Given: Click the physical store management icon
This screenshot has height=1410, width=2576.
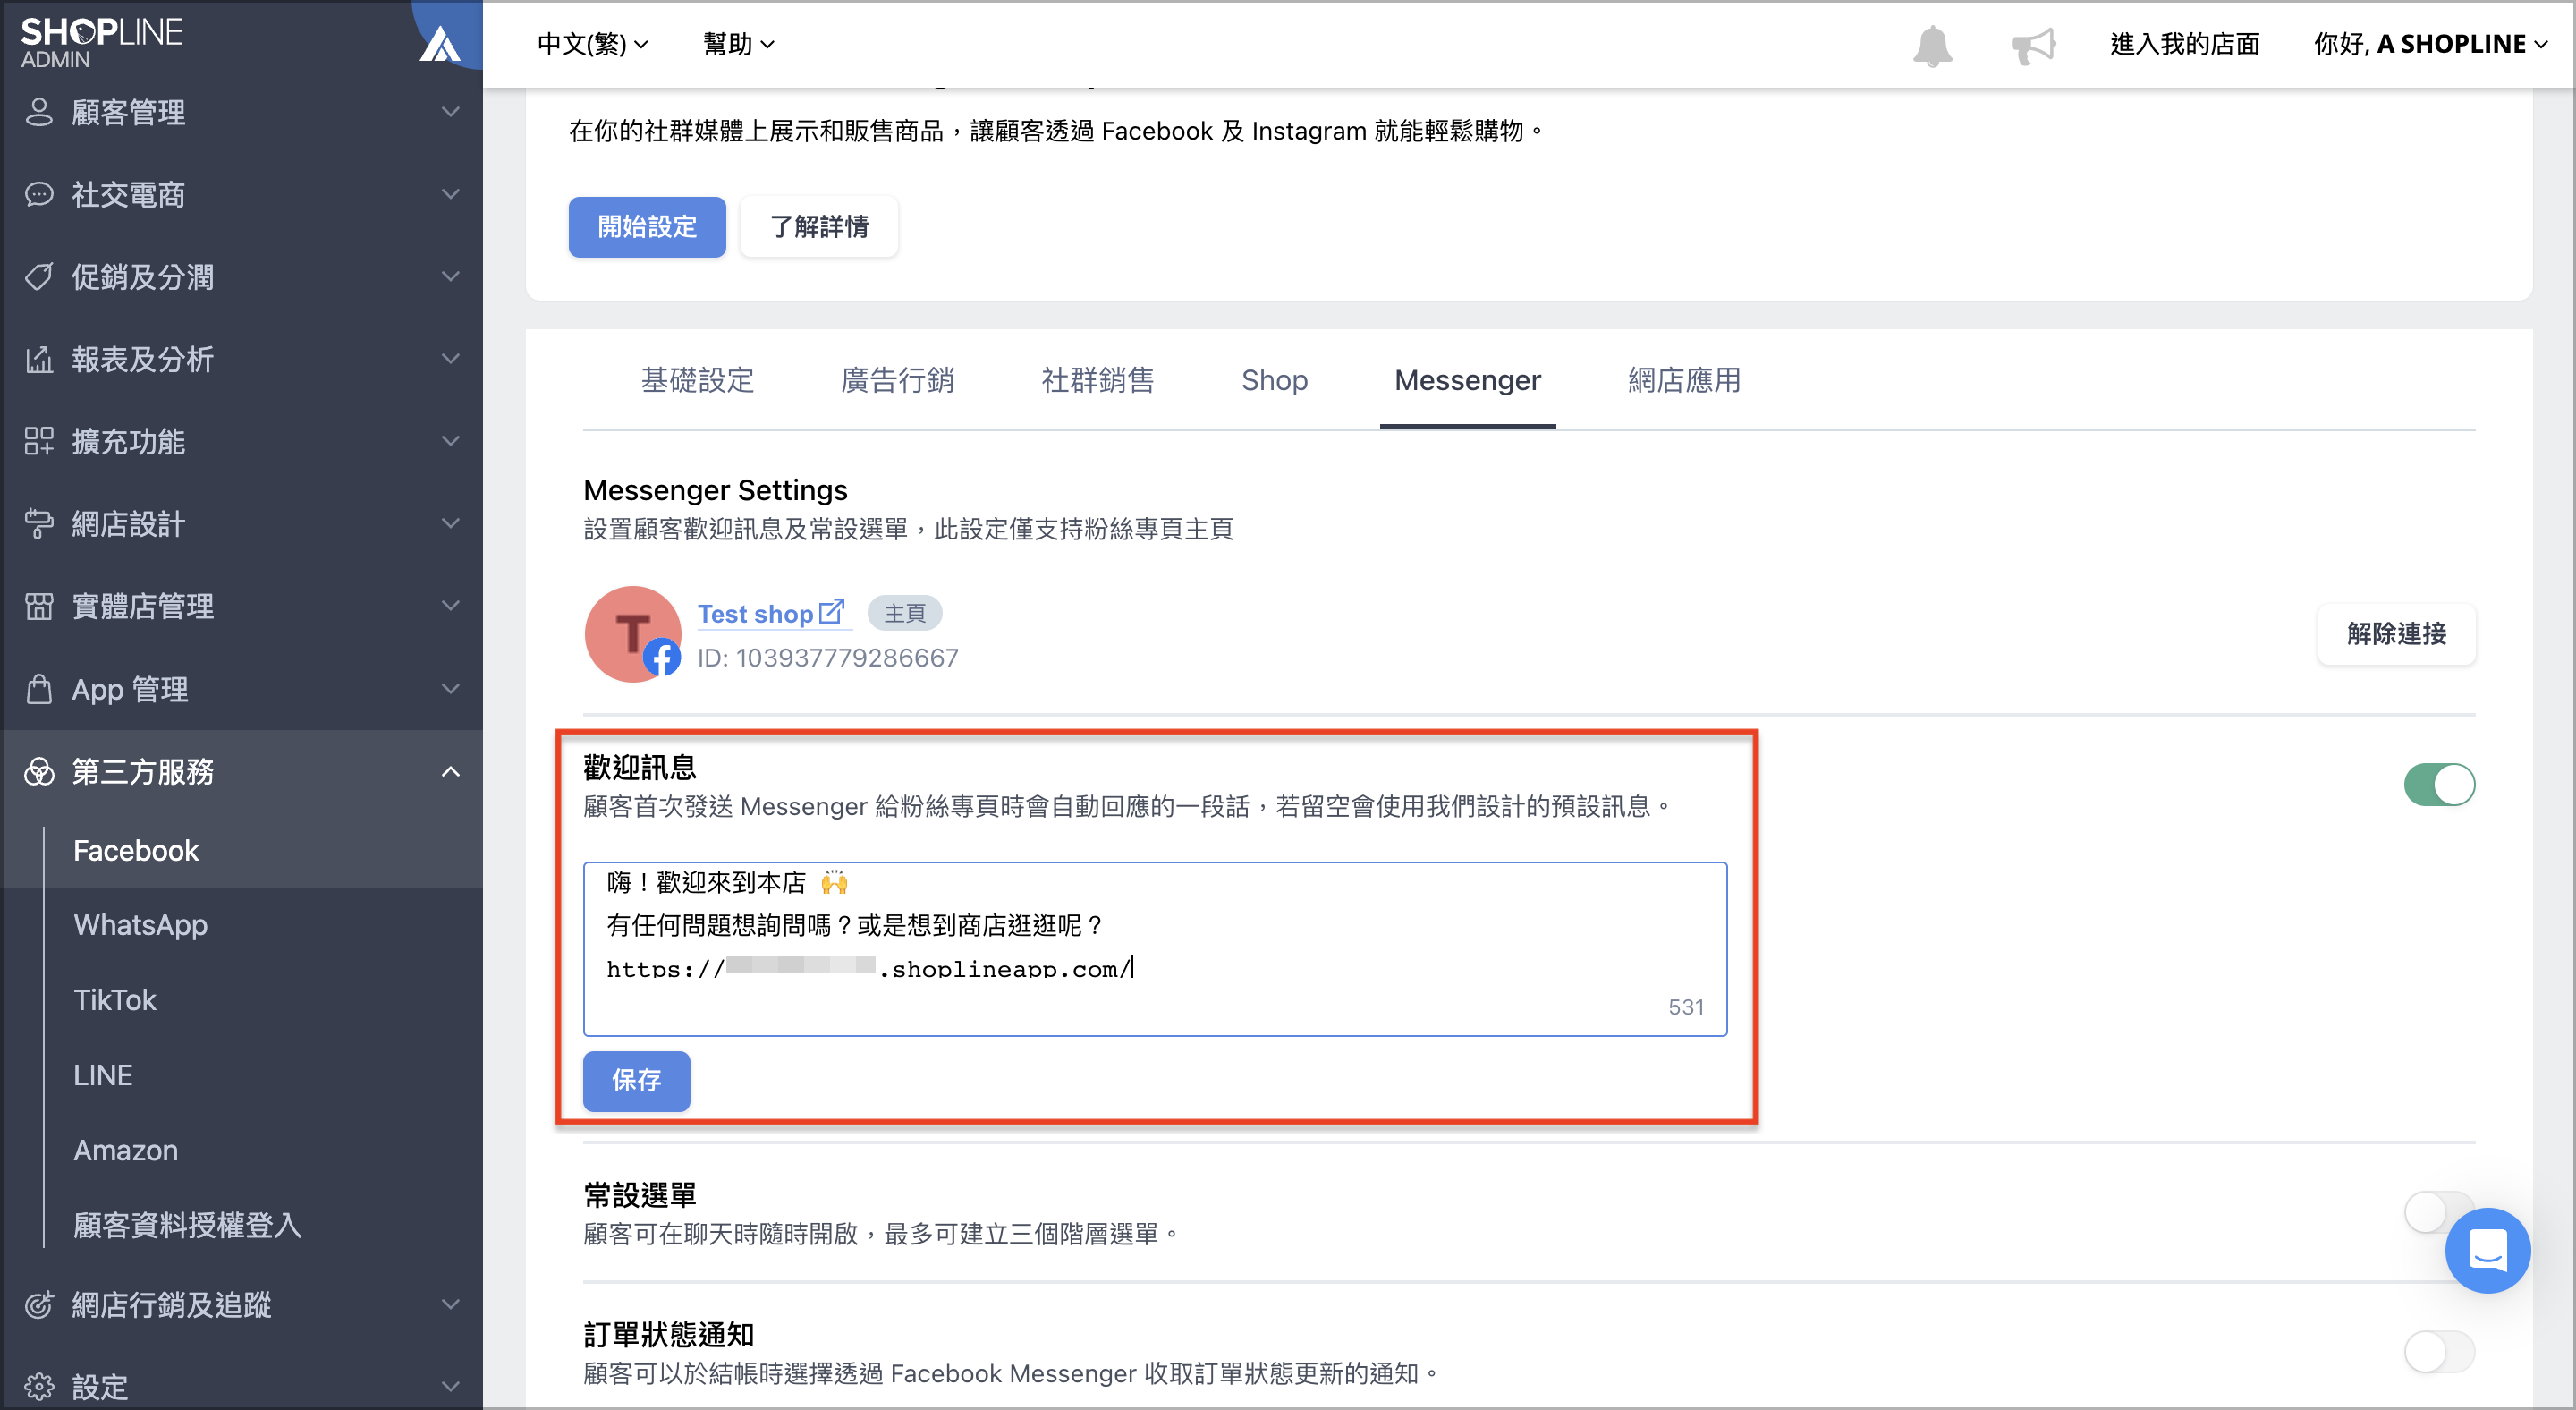Looking at the screenshot, I should (x=39, y=606).
